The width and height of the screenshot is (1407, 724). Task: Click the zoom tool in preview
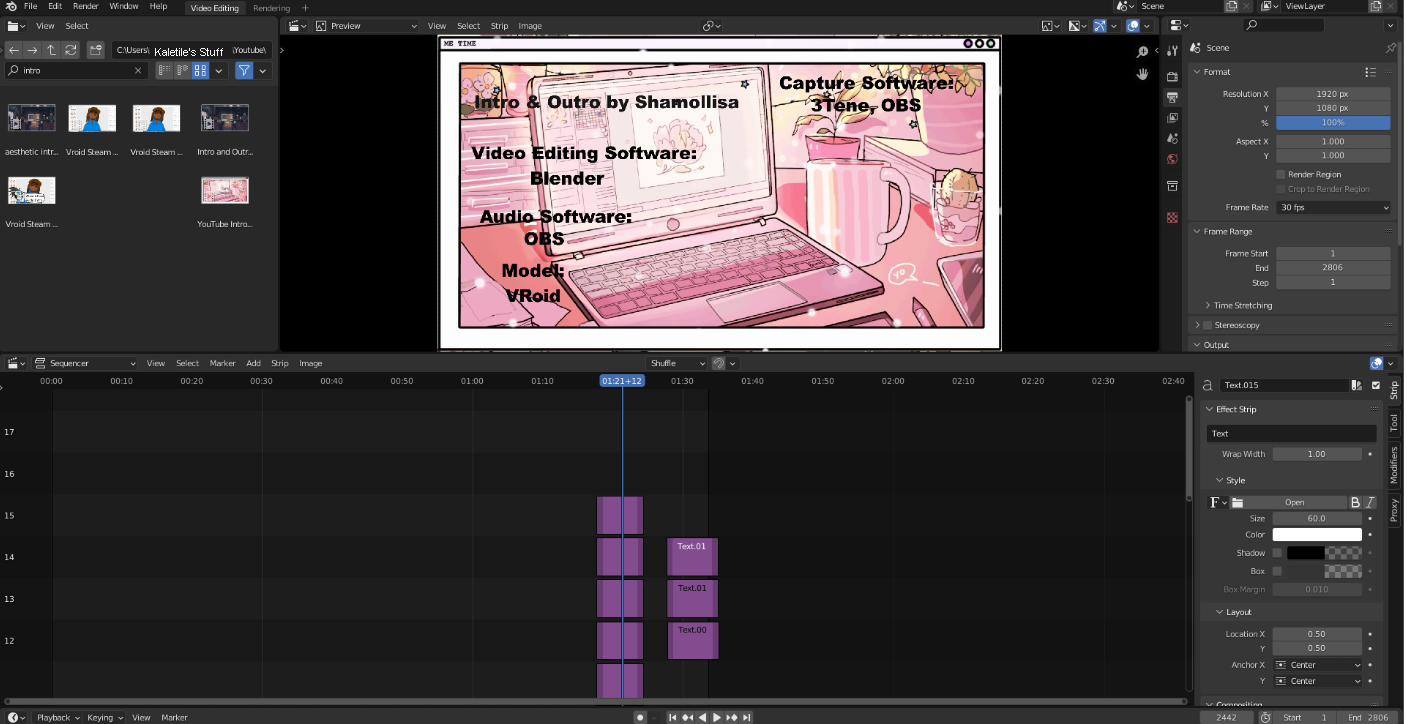point(1143,52)
